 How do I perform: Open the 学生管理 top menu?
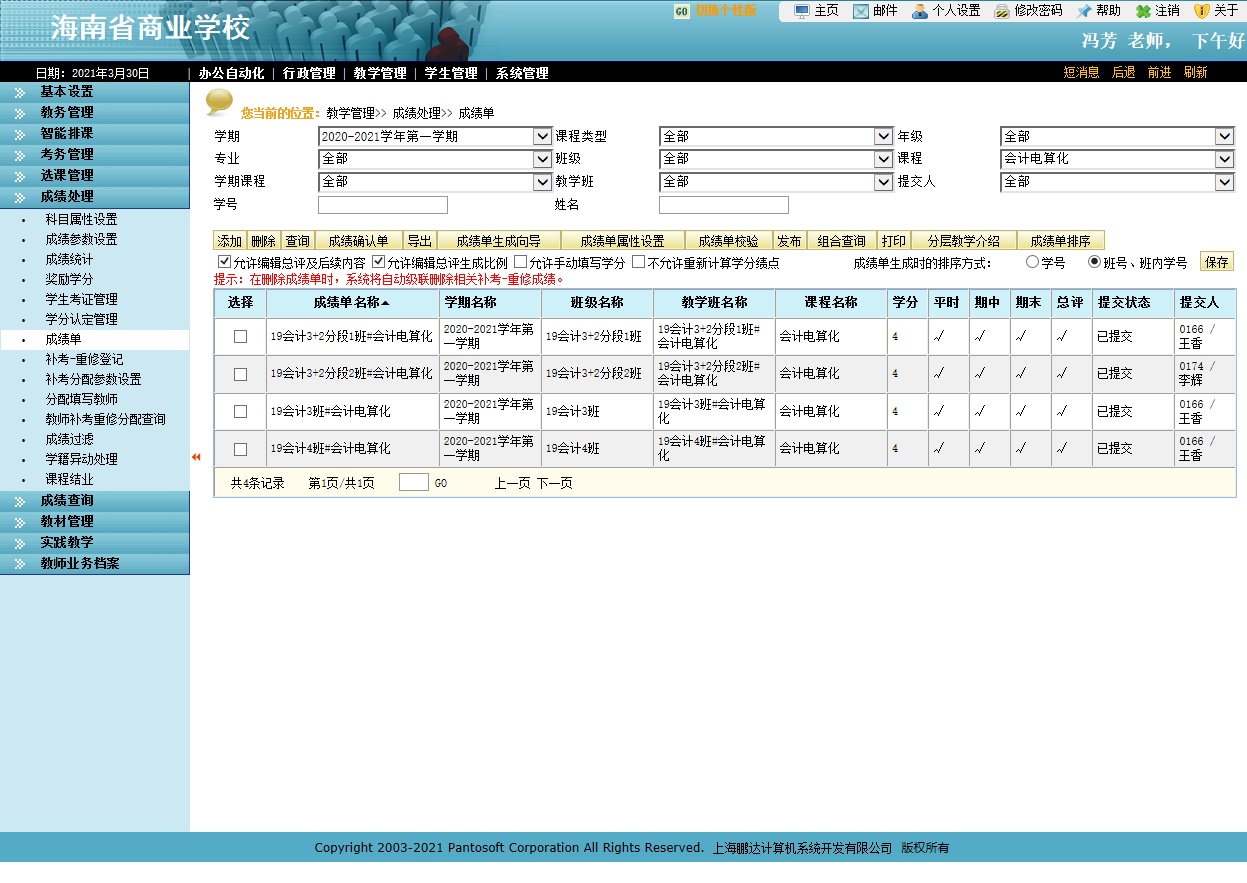pos(451,73)
